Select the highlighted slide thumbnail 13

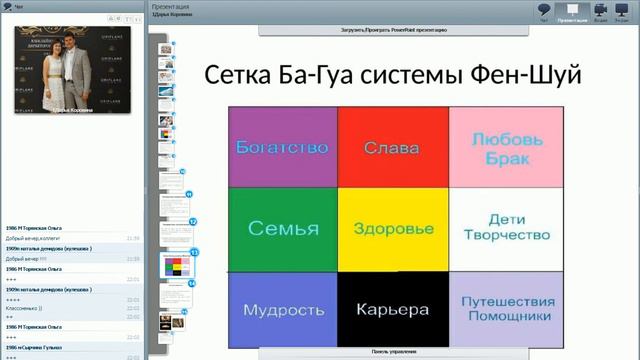(177, 265)
